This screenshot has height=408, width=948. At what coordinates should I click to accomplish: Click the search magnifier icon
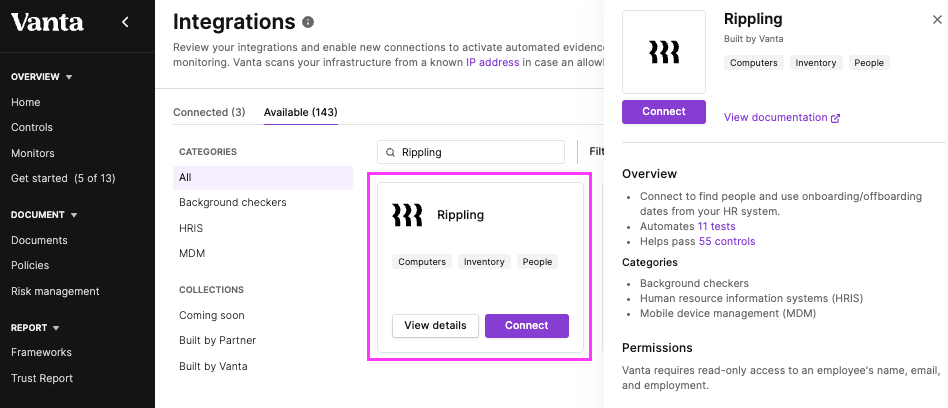[391, 152]
